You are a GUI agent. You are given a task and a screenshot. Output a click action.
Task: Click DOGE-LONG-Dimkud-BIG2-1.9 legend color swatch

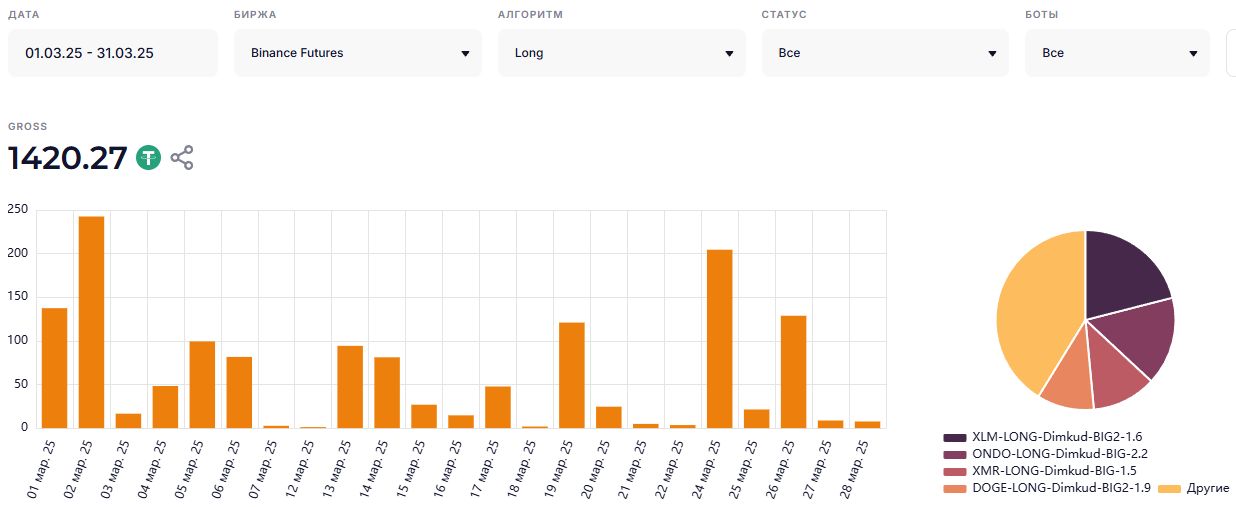coord(954,488)
